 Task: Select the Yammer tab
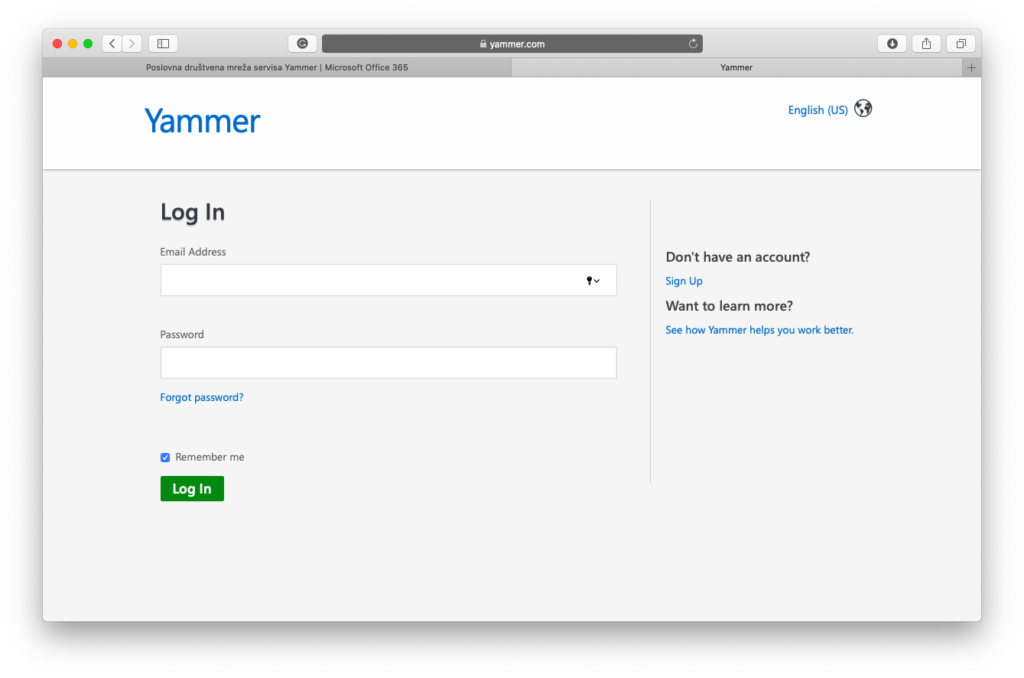pyautogui.click(x=736, y=68)
